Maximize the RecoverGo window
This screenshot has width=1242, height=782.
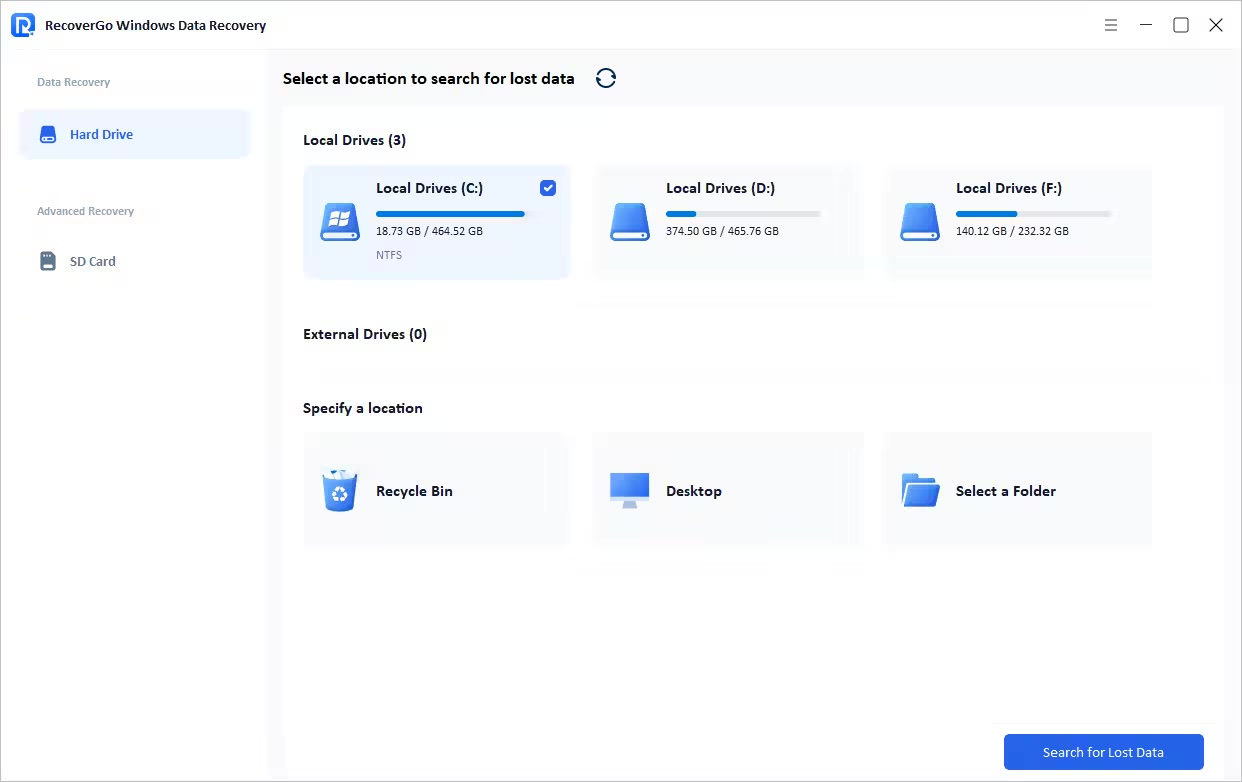pyautogui.click(x=1181, y=25)
